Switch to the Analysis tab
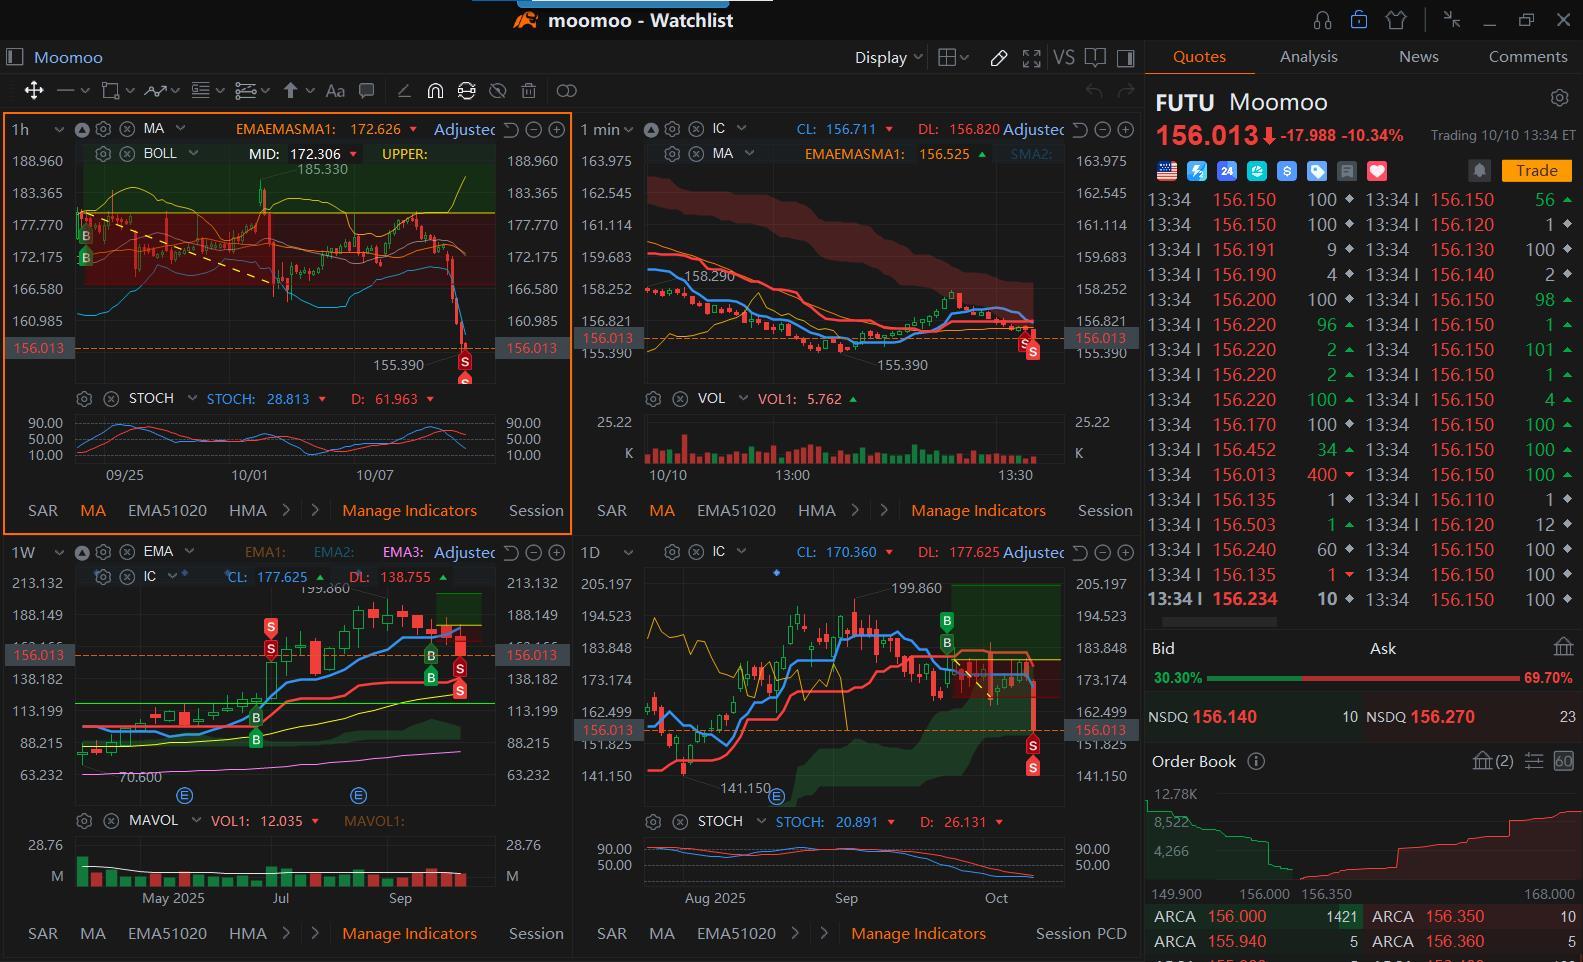The image size is (1583, 962). click(1308, 57)
